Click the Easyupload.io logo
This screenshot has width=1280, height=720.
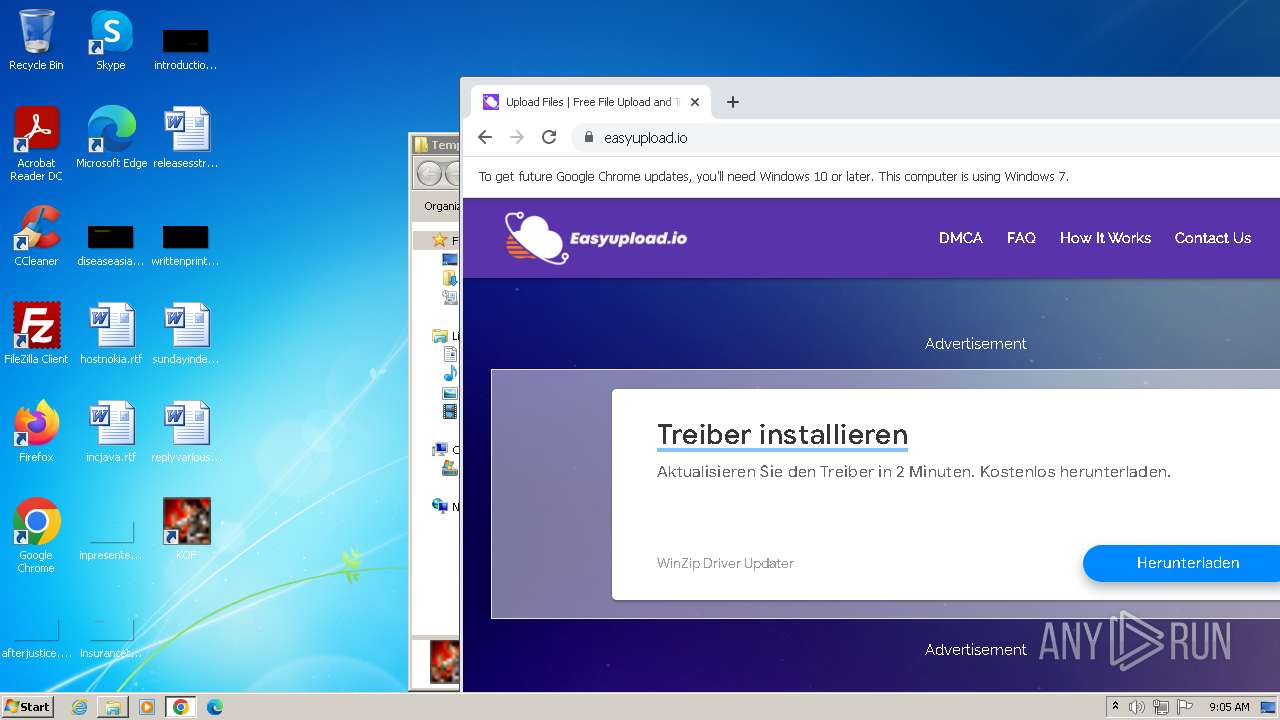596,238
